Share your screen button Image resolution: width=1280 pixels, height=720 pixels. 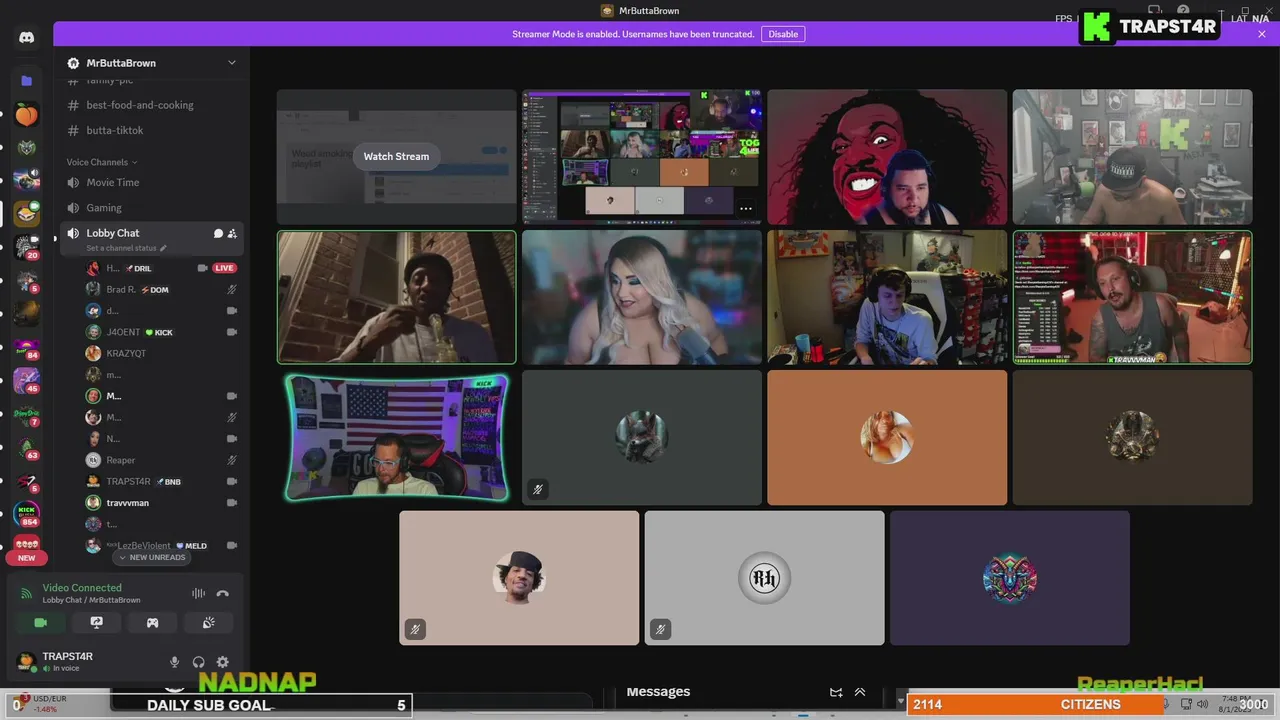(x=97, y=622)
